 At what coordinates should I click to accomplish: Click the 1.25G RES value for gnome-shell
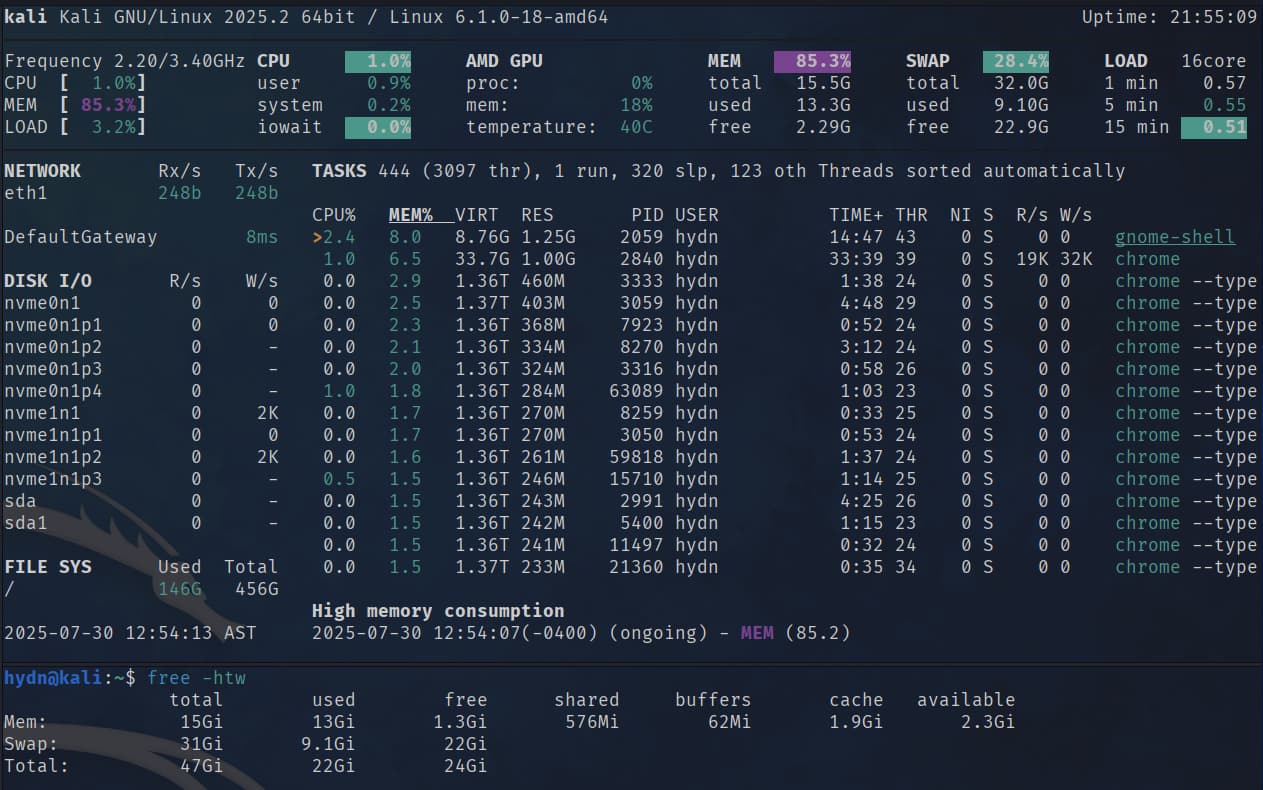tap(548, 237)
